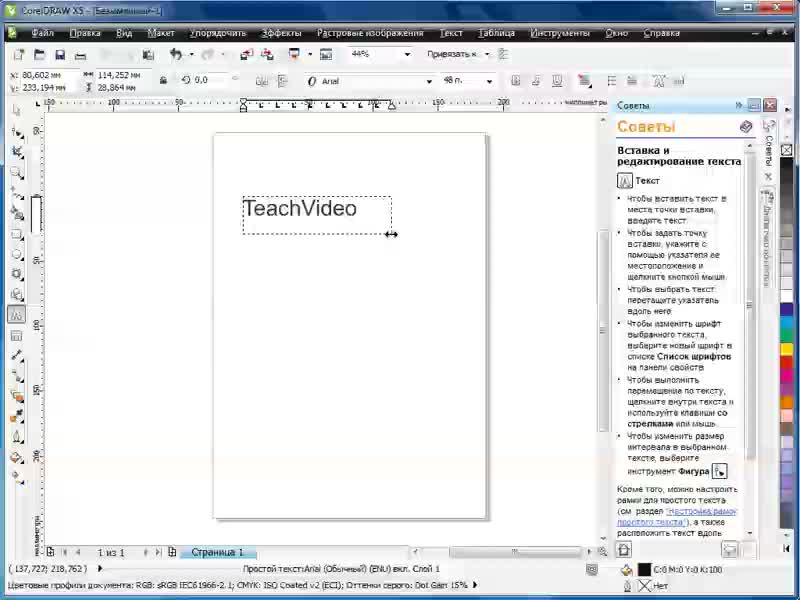Open the 48 п. font size dropdown
This screenshot has width=800, height=600.
[489, 81]
